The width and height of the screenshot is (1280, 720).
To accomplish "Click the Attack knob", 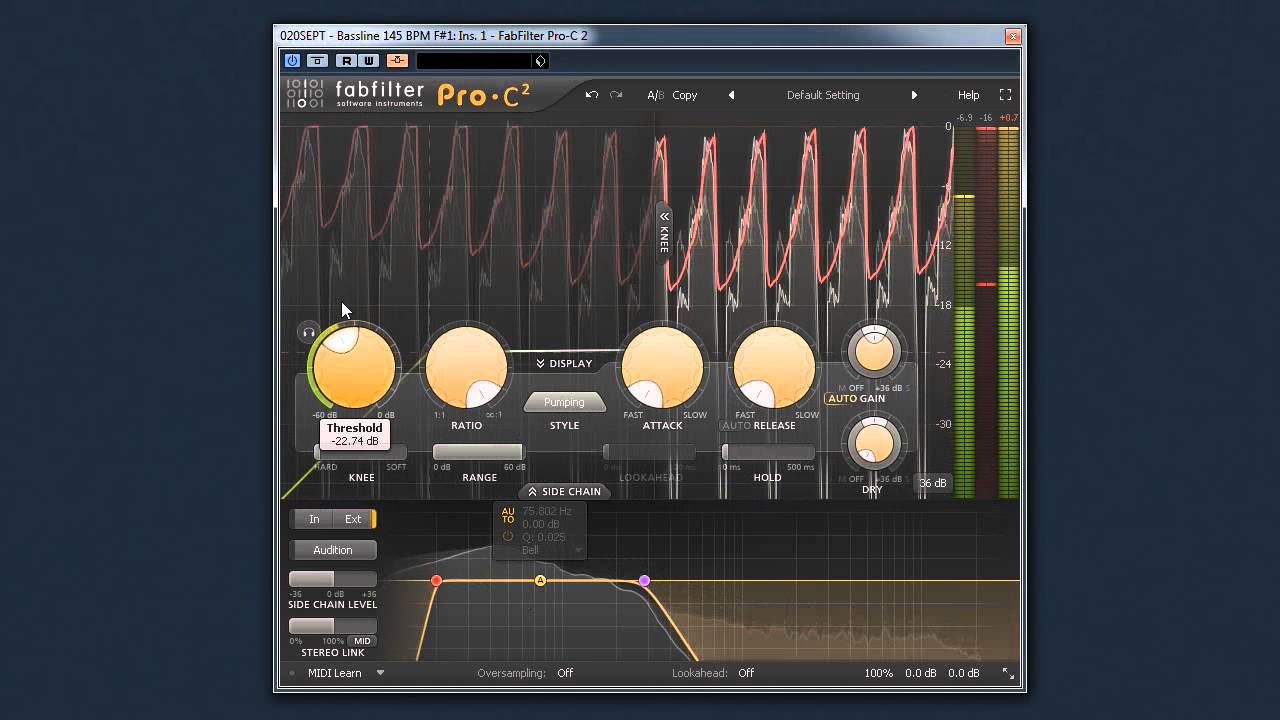I will pyautogui.click(x=662, y=366).
